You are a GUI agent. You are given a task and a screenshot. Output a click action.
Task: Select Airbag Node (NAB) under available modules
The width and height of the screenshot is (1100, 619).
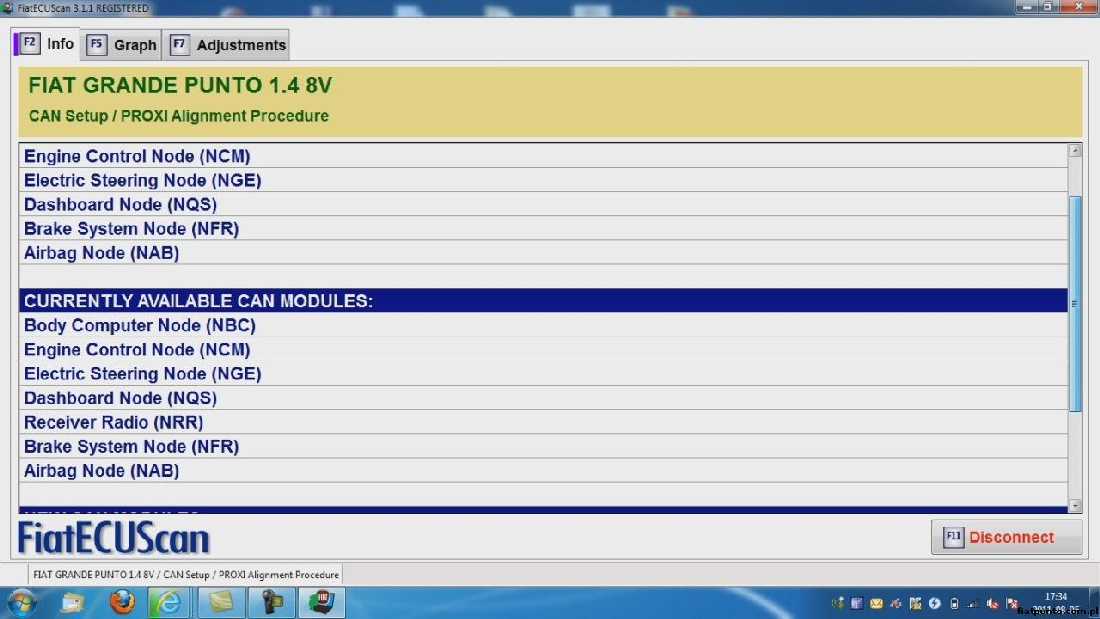[543, 471]
